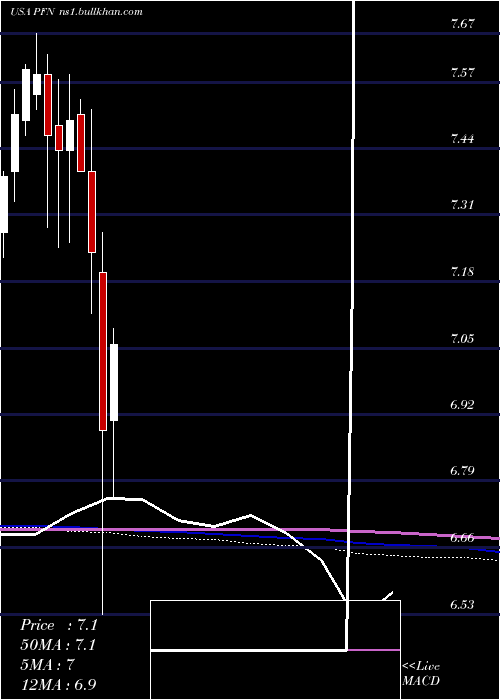Click the 6.92 price axis label
Screen dimensions: 500x700
(x=462, y=405)
